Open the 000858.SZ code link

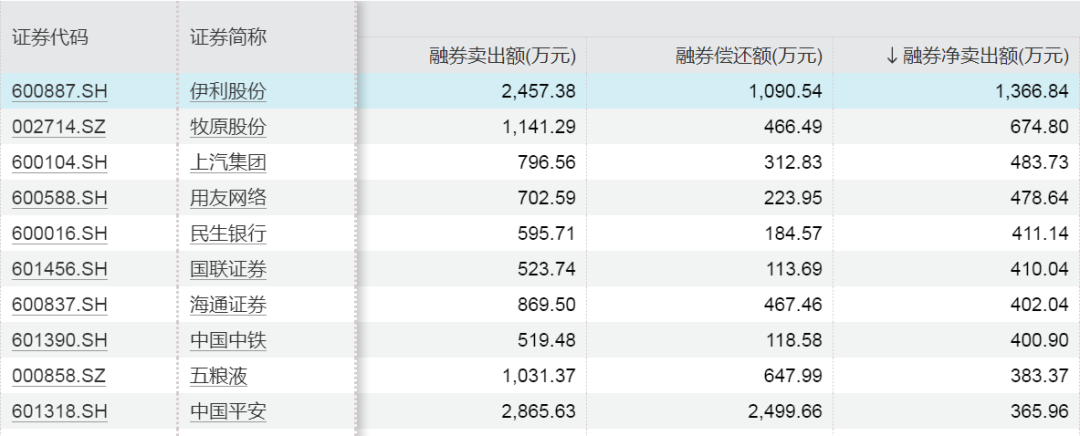point(59,376)
